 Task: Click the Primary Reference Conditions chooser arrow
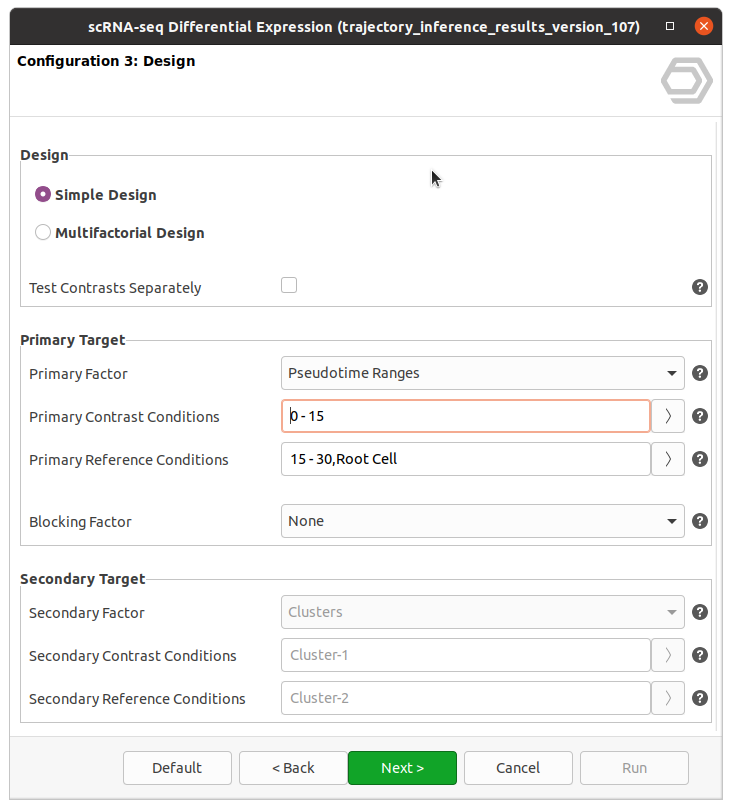pyautogui.click(x=668, y=459)
